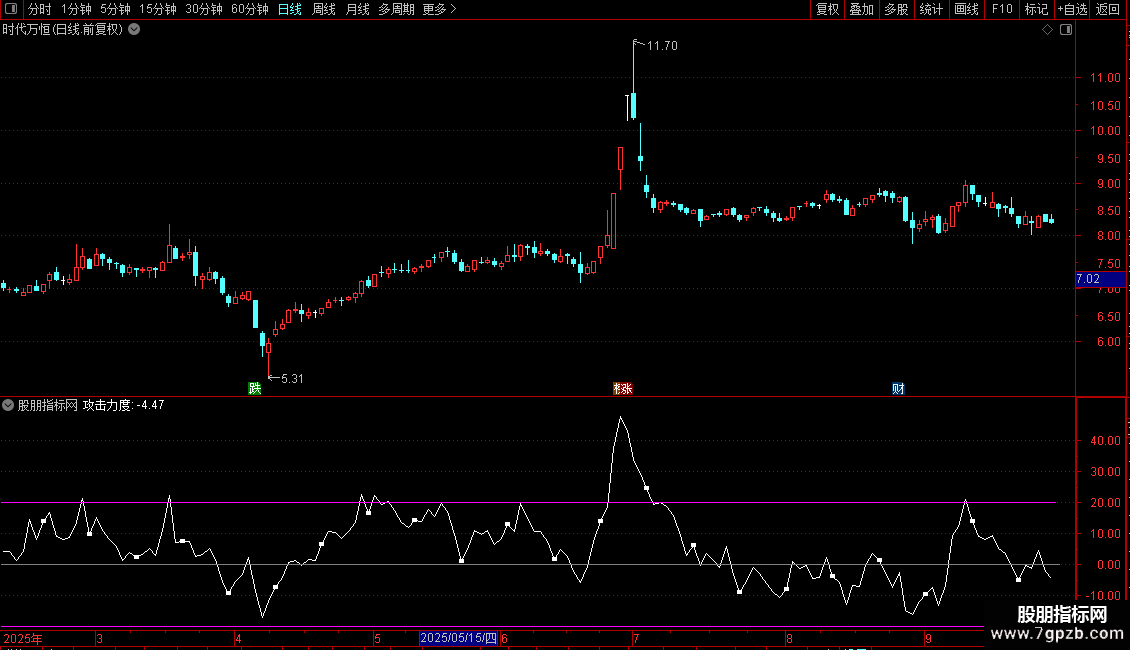Click the 2025年 label on time axis
This screenshot has height=650, width=1130.
coord(23,638)
